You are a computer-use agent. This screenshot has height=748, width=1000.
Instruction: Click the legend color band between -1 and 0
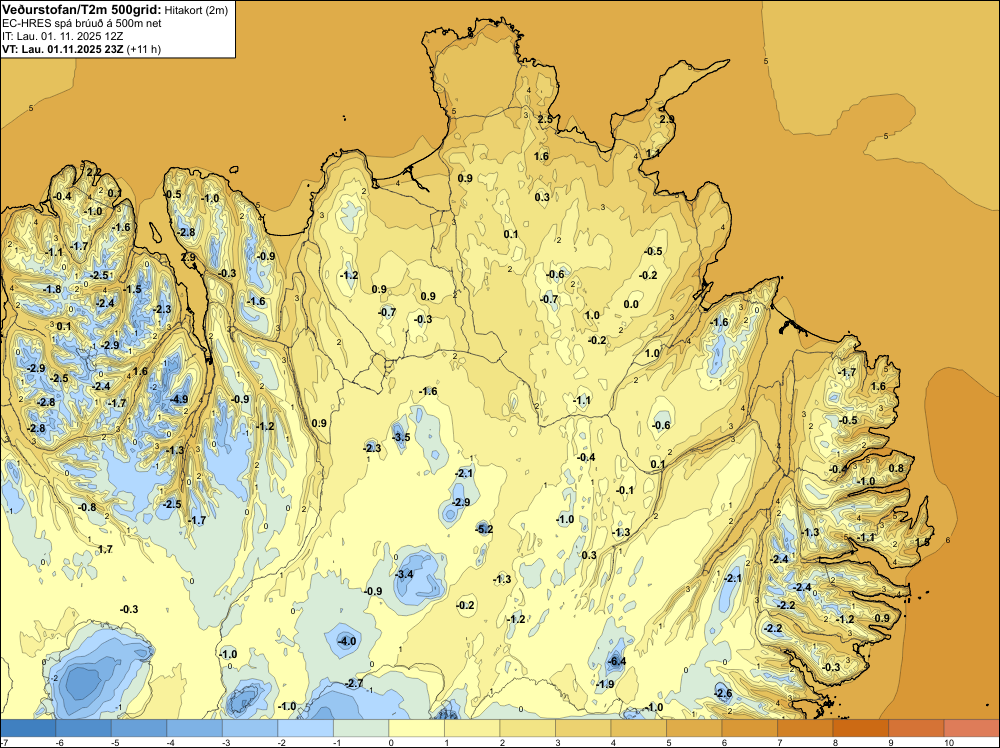tap(361, 728)
